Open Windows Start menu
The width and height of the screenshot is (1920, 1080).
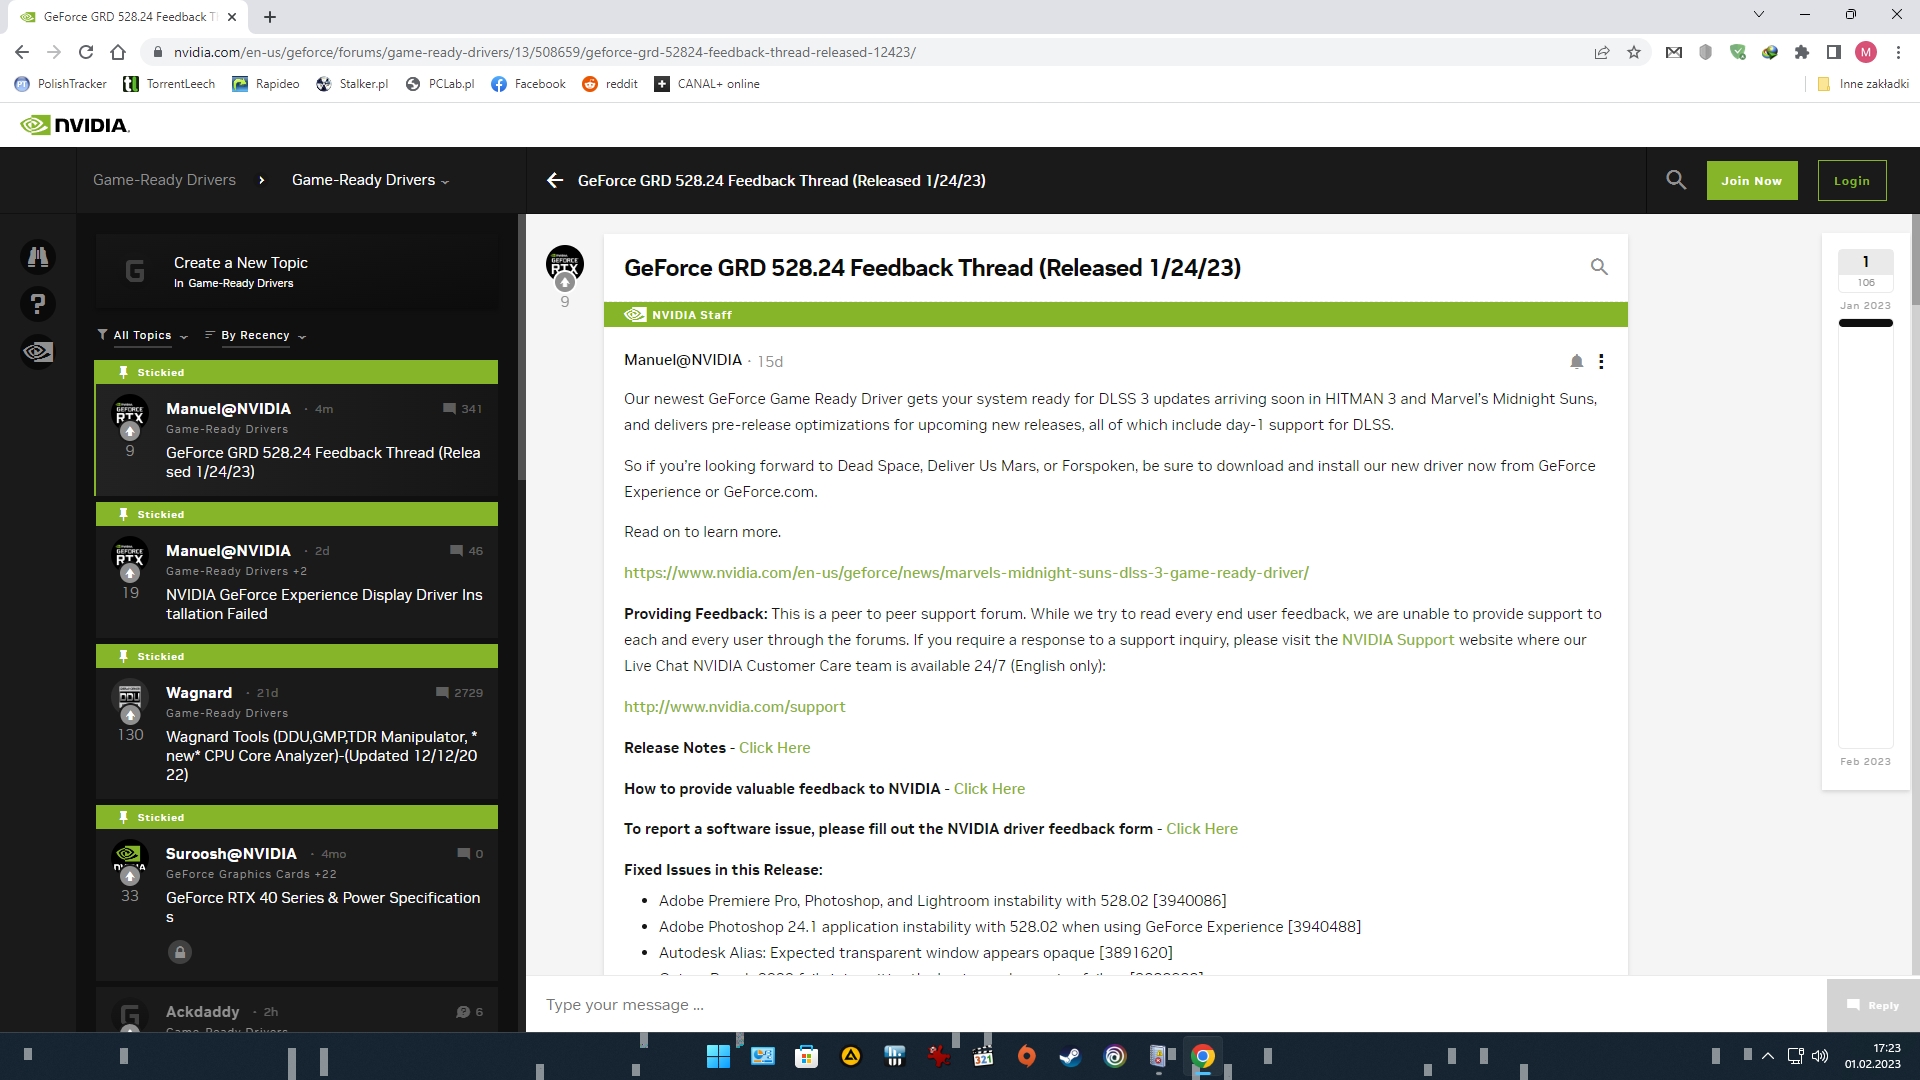point(718,1056)
